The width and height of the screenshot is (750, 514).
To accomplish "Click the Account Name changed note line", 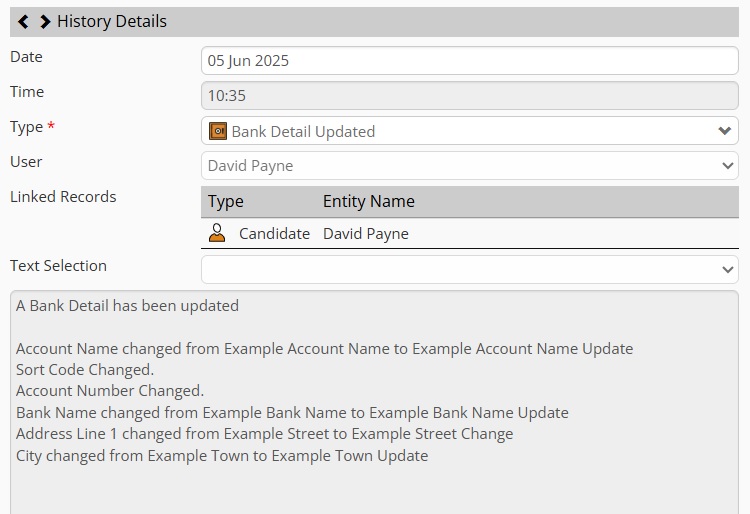I will (324, 349).
